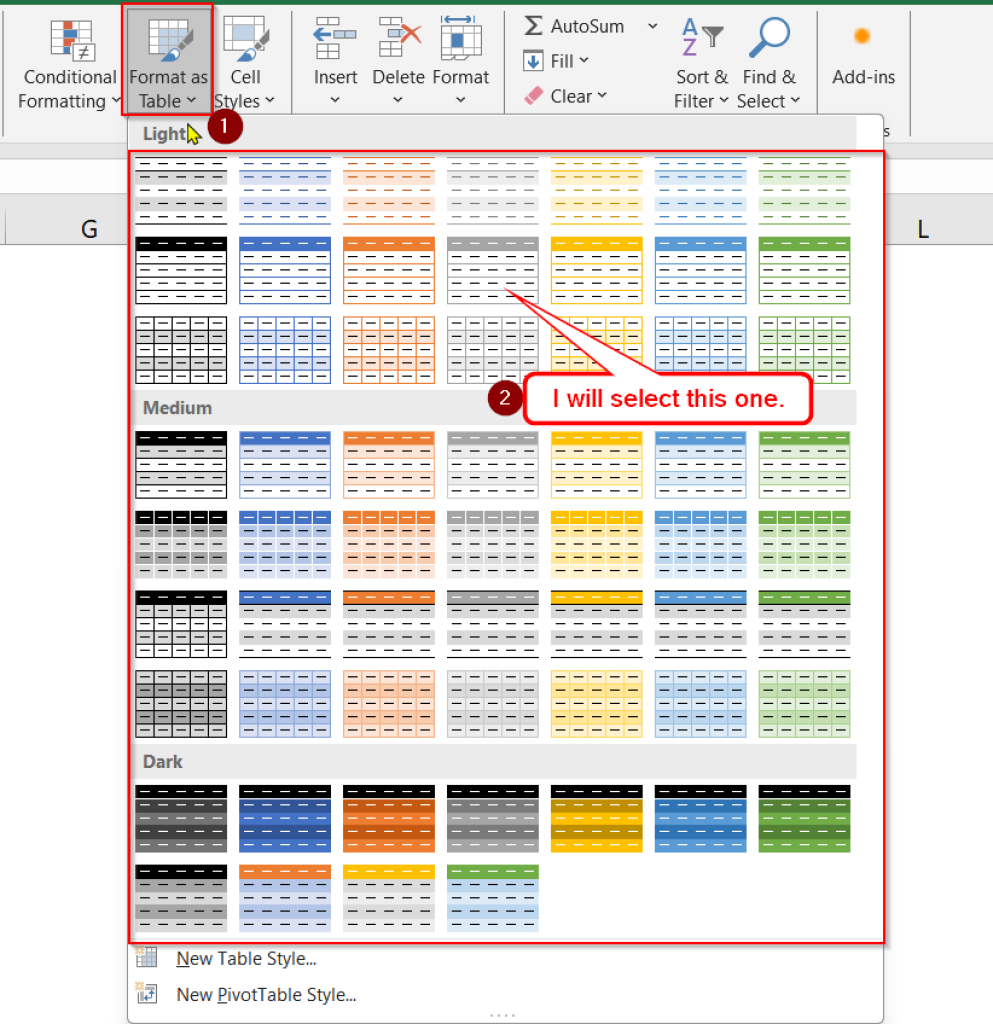
Task: Pick the first black Dark table style
Action: click(x=181, y=818)
